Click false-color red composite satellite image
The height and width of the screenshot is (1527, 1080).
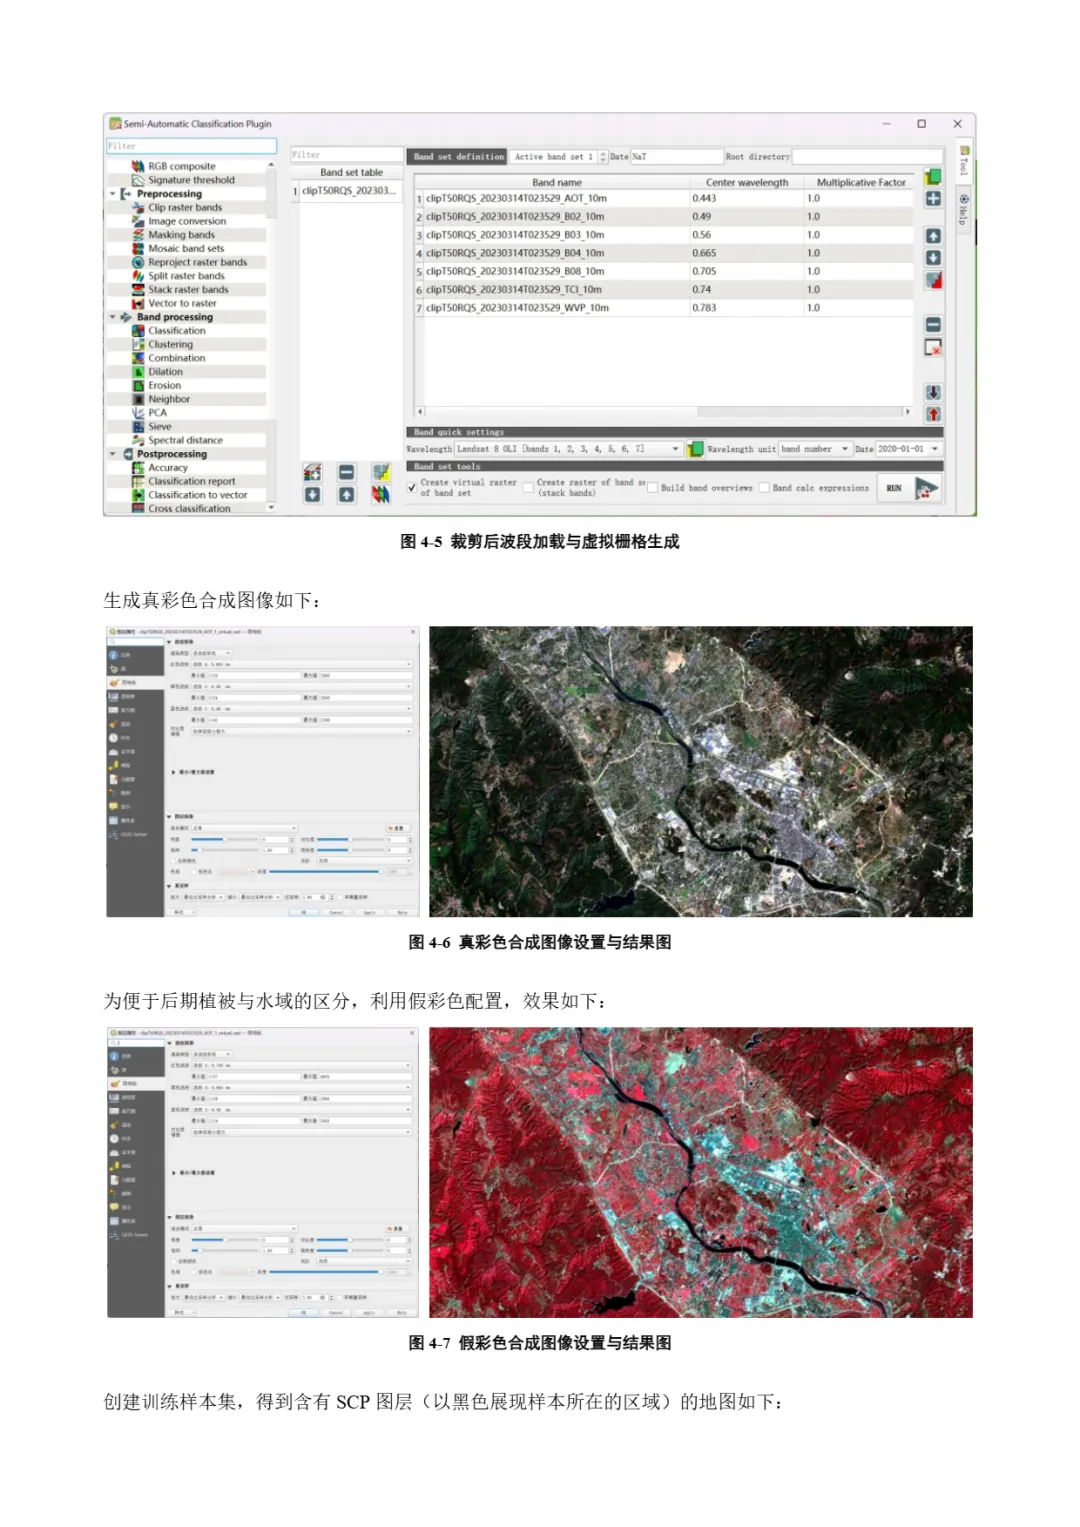[x=701, y=1172]
